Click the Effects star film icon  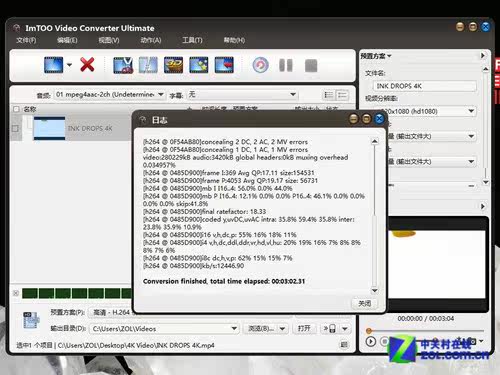point(199,65)
